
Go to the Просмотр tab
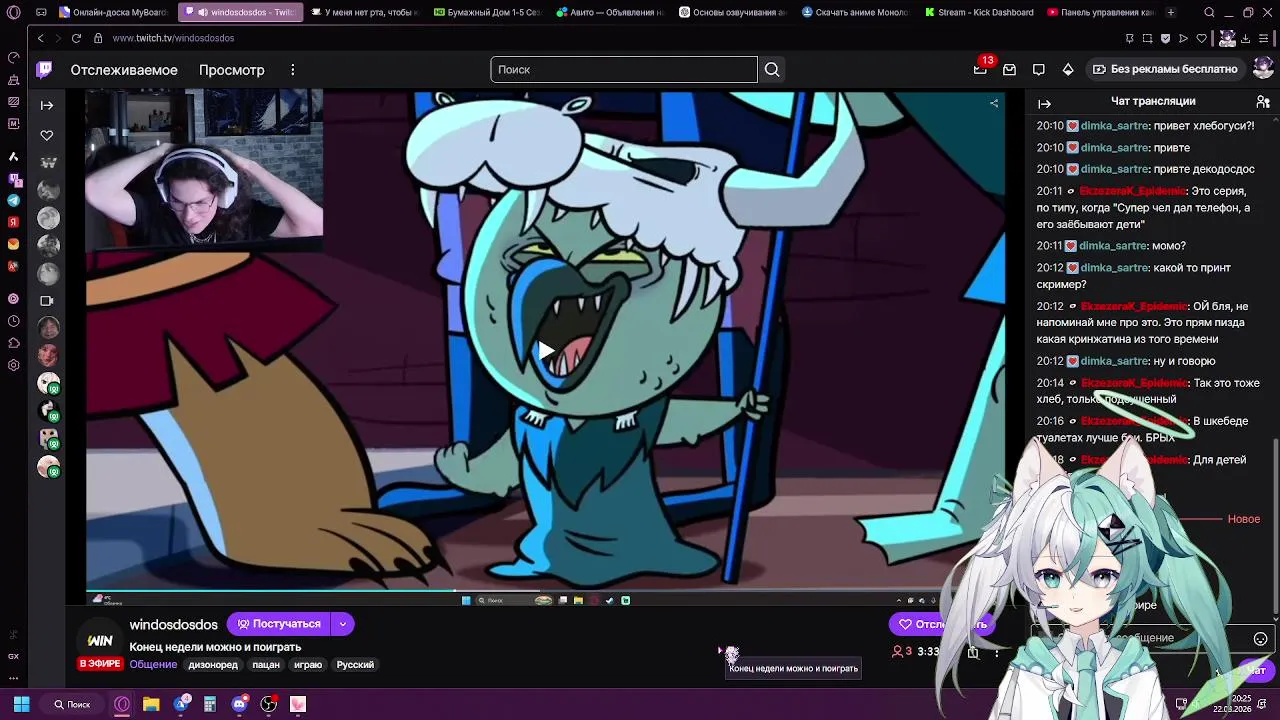[x=232, y=70]
